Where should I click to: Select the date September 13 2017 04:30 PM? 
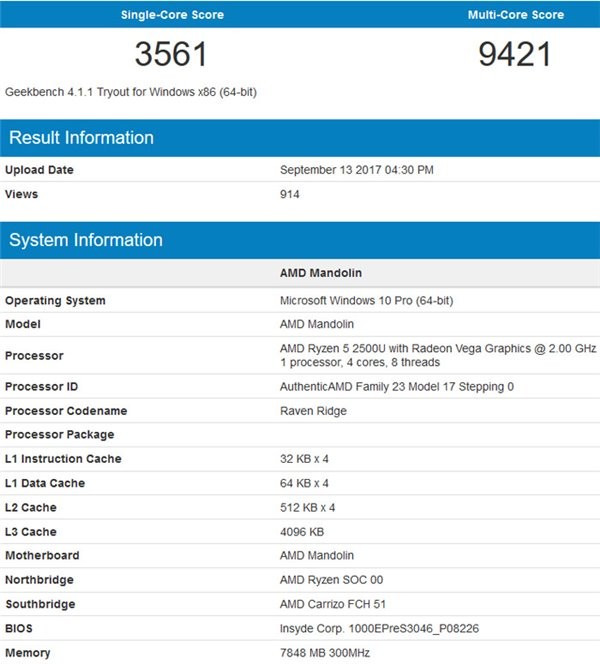pyautogui.click(x=357, y=170)
